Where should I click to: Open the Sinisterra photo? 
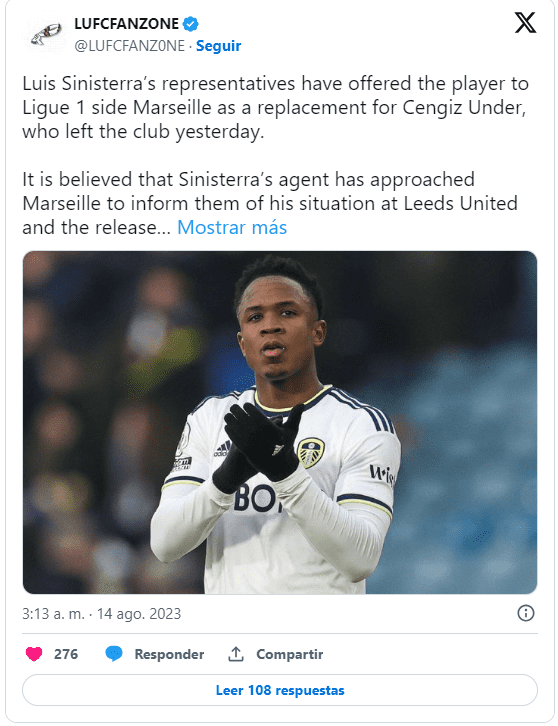click(280, 422)
